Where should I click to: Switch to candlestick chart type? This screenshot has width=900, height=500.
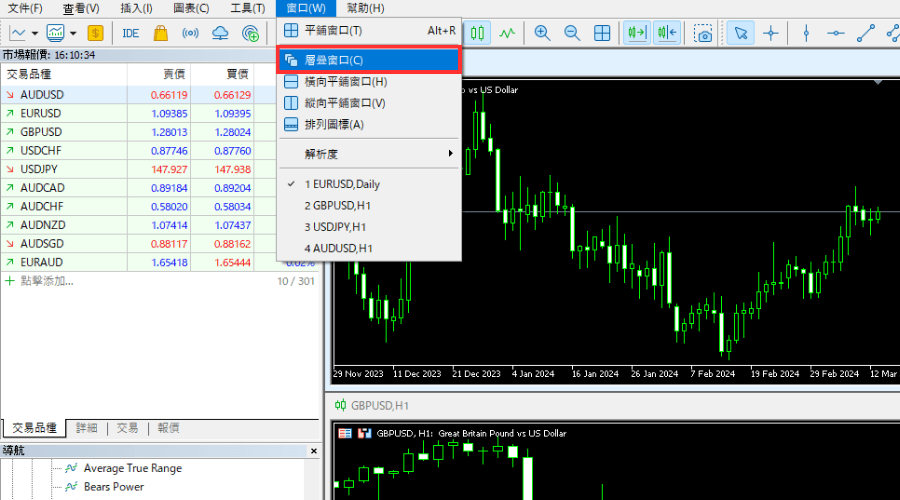[479, 33]
